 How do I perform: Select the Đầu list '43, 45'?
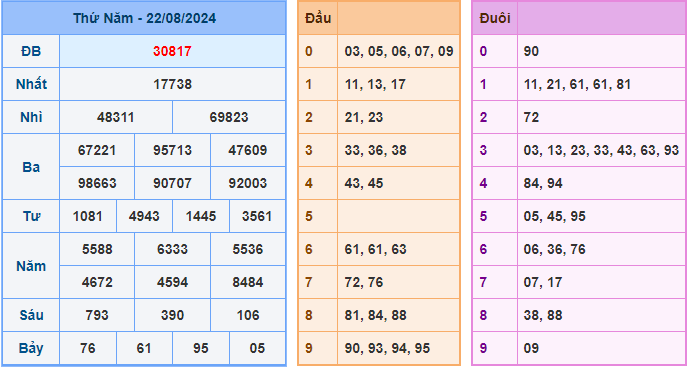pyautogui.click(x=364, y=183)
